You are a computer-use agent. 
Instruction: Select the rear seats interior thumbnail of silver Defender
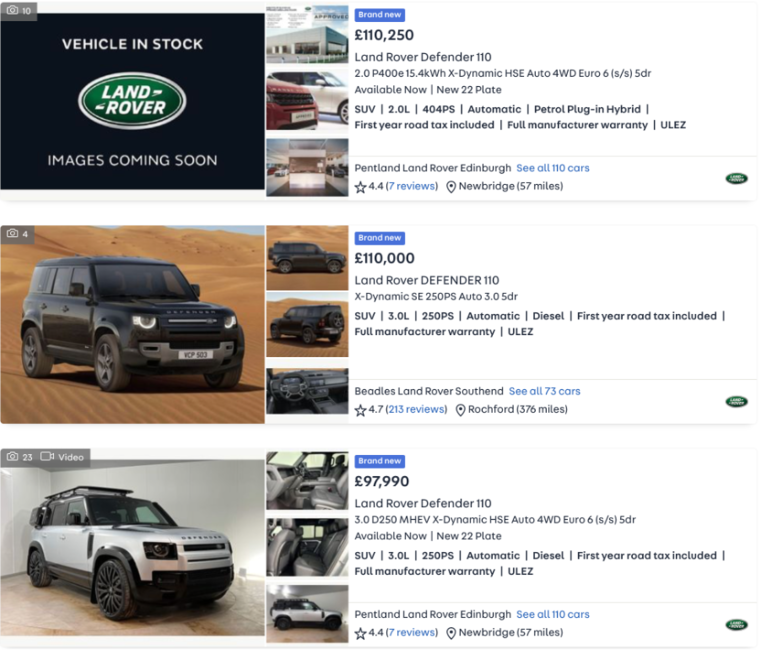(307, 548)
